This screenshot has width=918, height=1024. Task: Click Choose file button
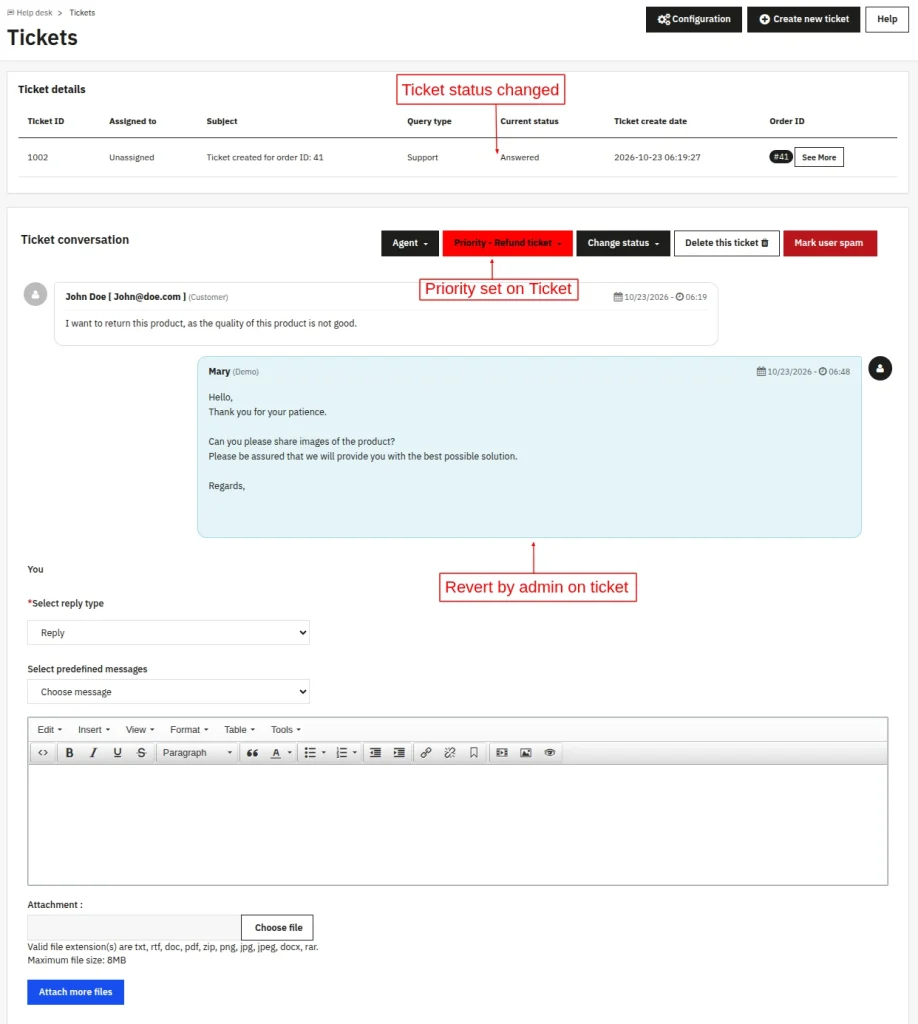(x=277, y=927)
